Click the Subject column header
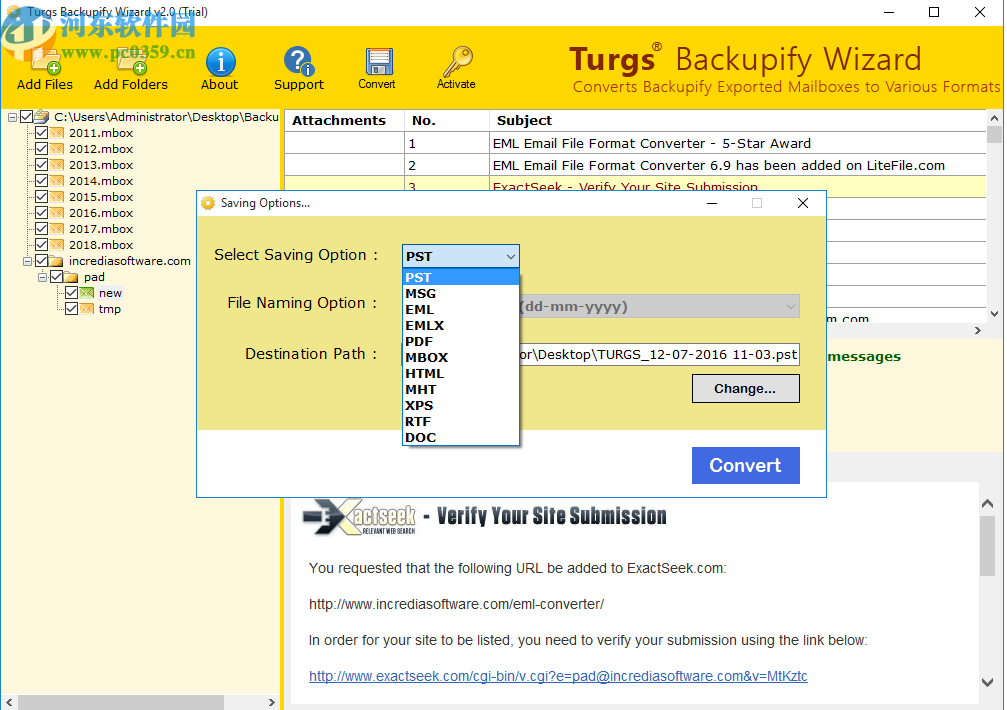Image resolution: width=1007 pixels, height=710 pixels. [737, 121]
